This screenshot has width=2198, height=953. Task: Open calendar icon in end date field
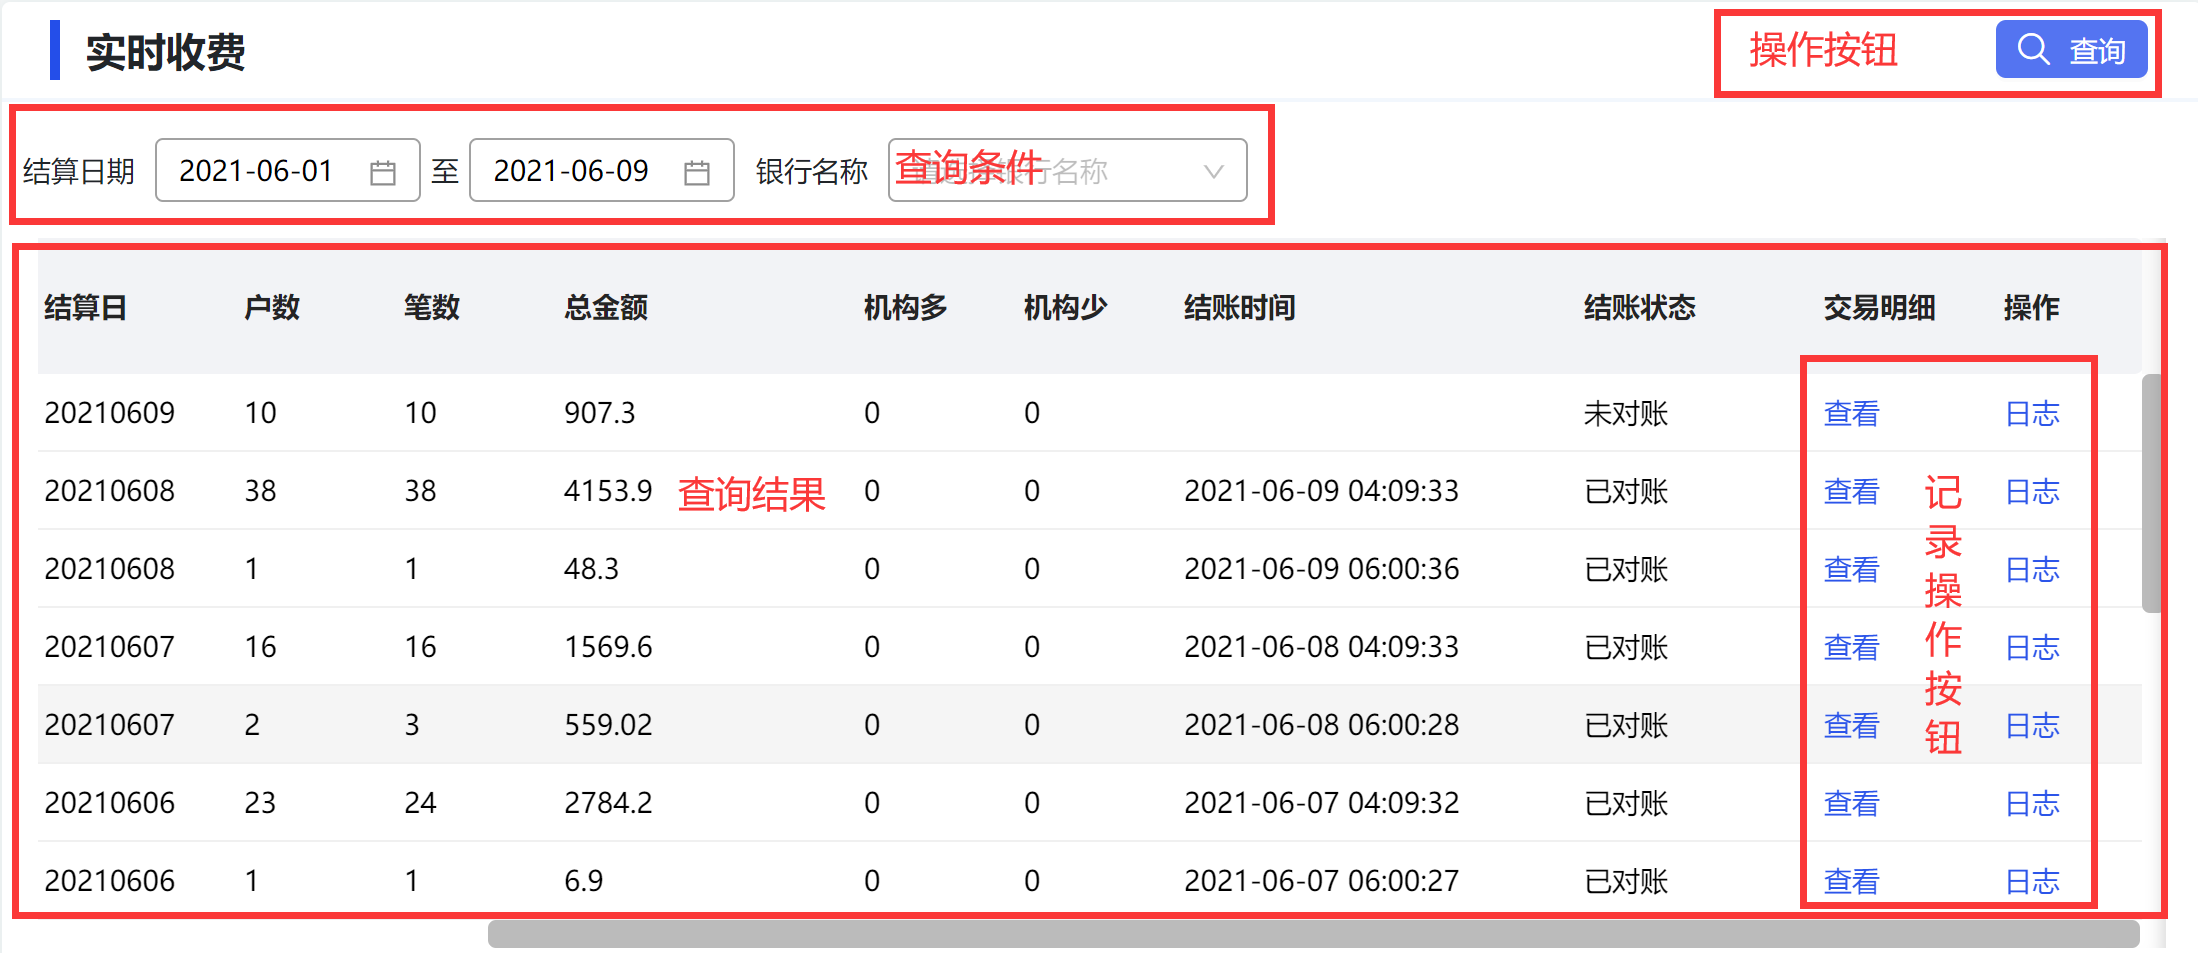696,172
